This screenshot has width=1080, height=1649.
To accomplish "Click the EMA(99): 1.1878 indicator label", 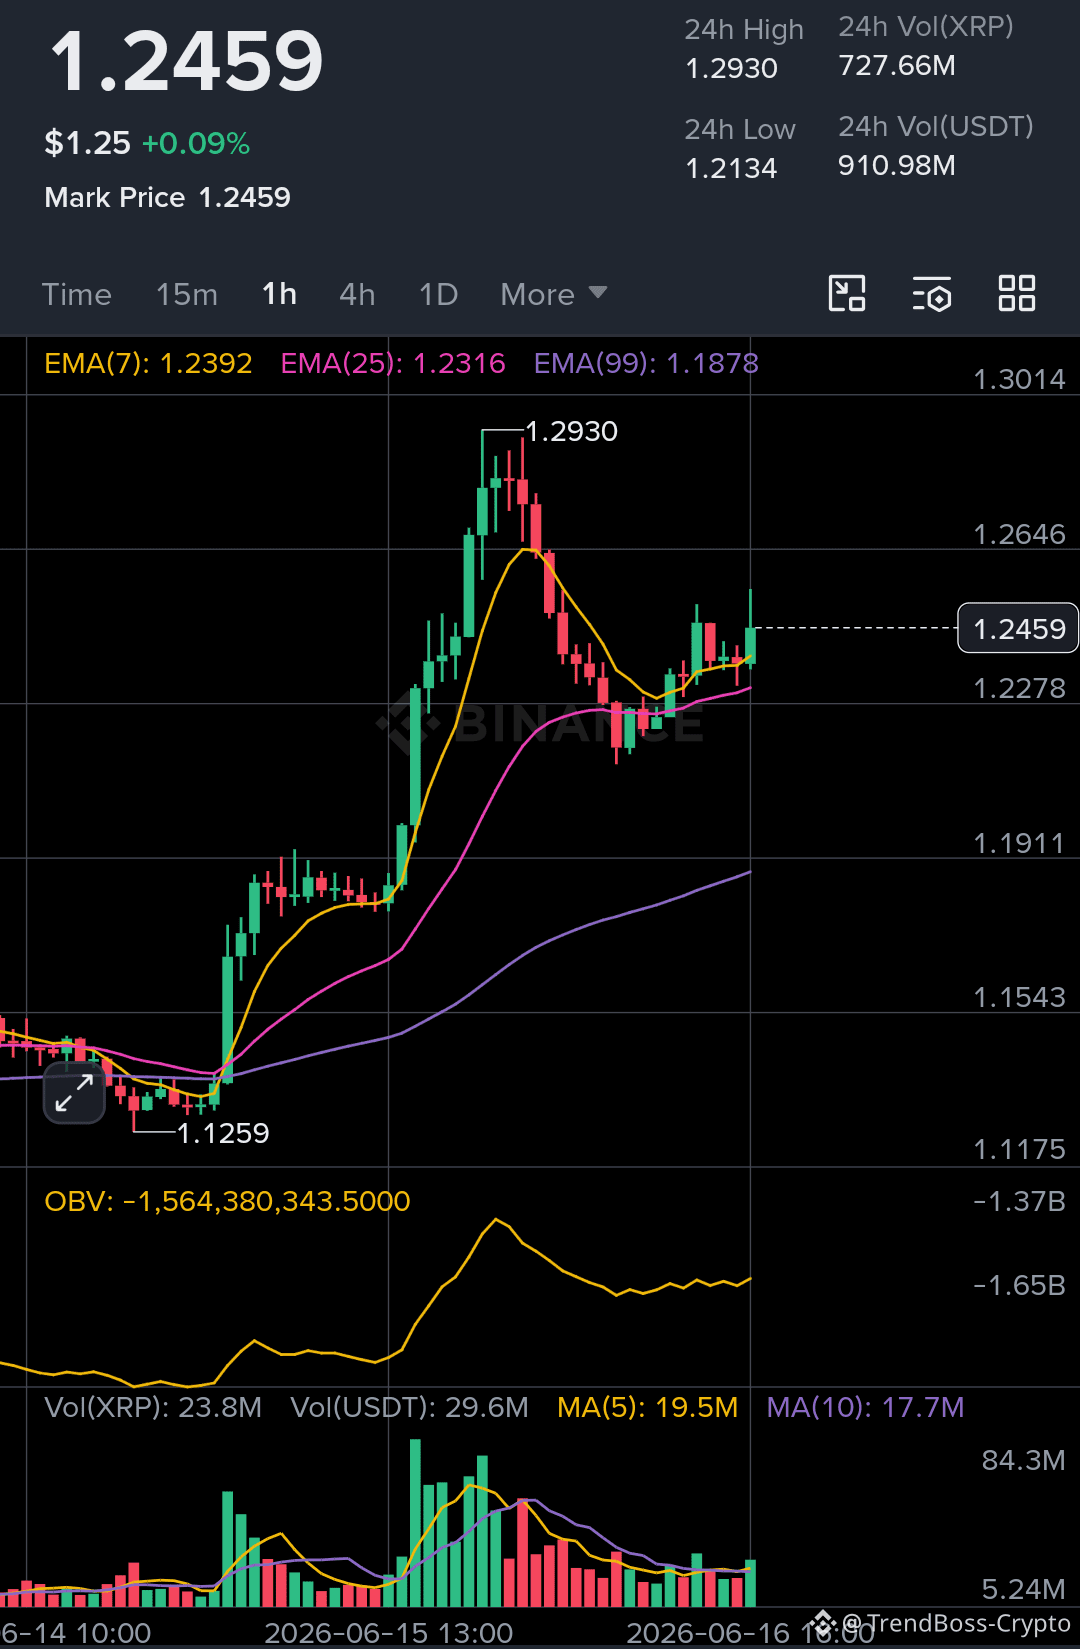I will [x=646, y=363].
